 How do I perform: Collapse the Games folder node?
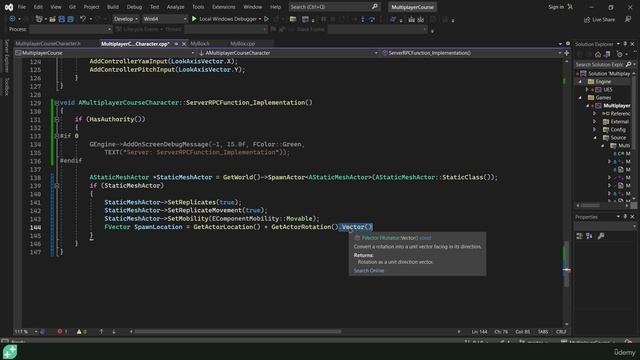580,98
